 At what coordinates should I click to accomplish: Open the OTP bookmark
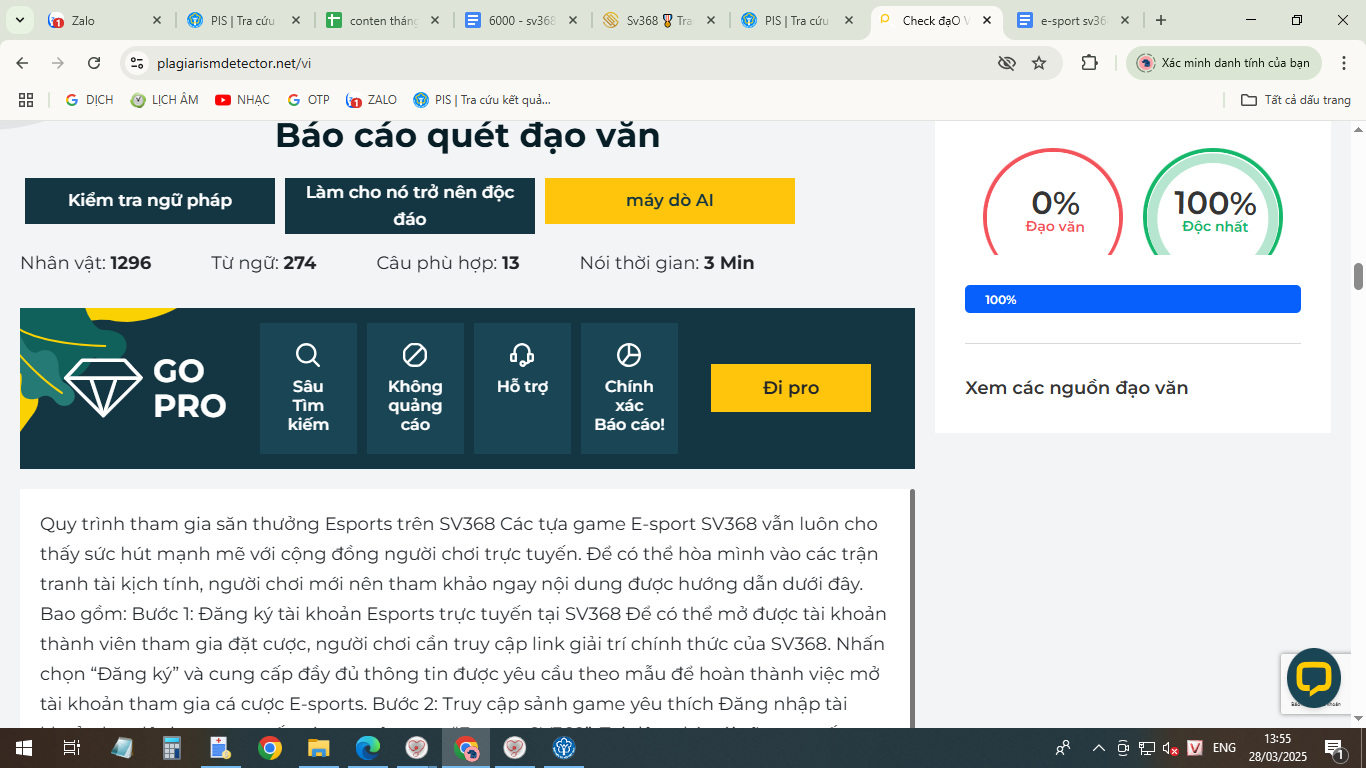coord(308,100)
